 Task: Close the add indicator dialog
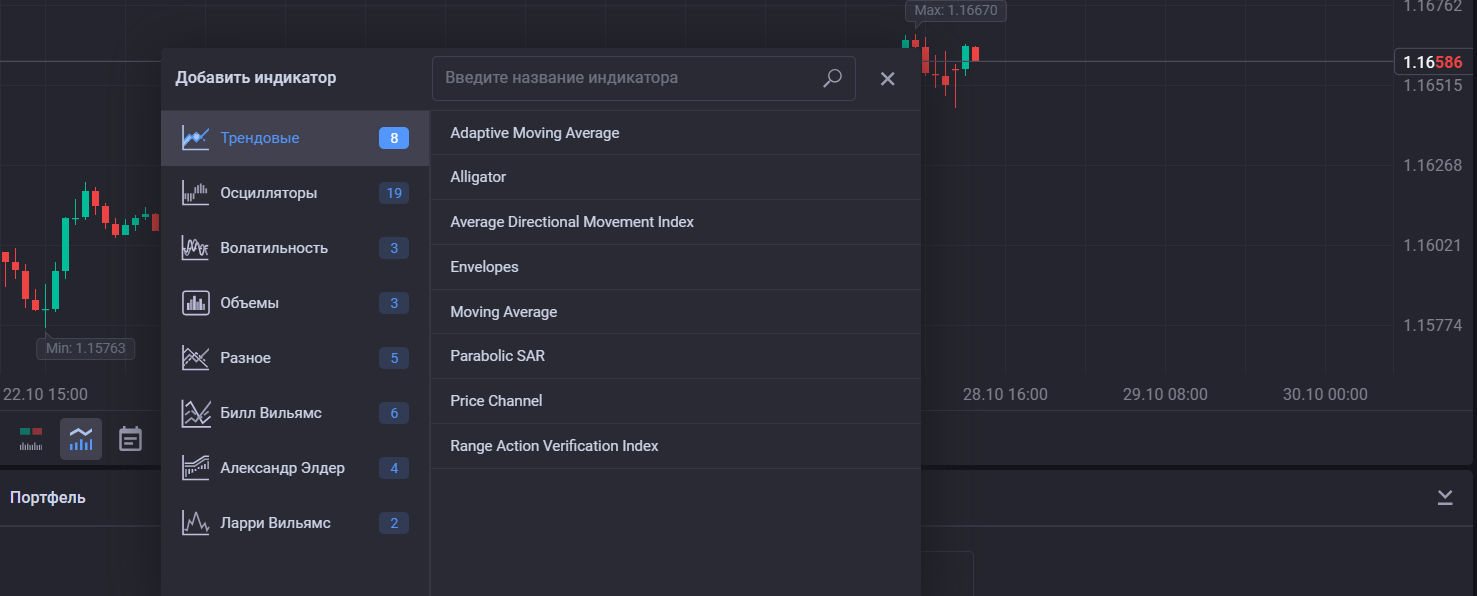pos(887,79)
